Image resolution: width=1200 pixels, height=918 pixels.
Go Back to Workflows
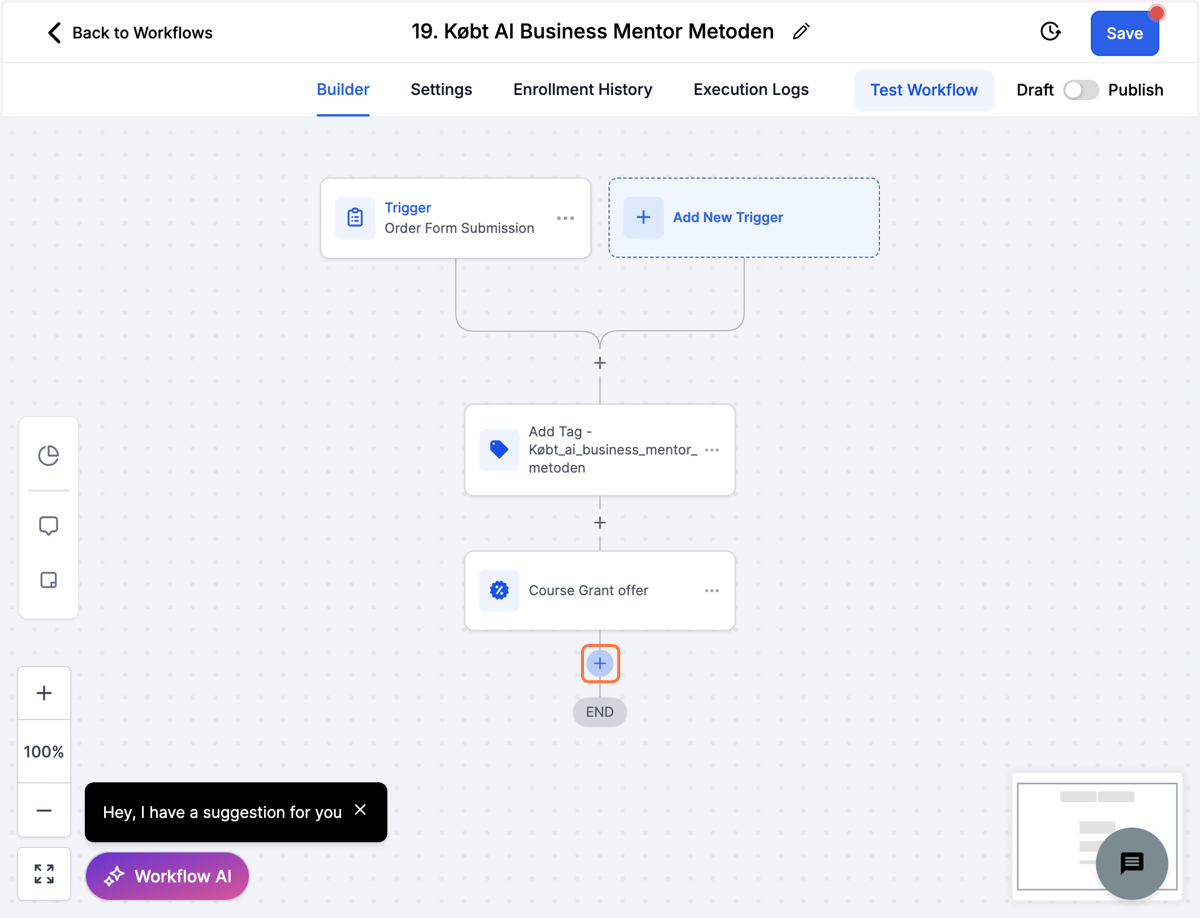tap(142, 33)
